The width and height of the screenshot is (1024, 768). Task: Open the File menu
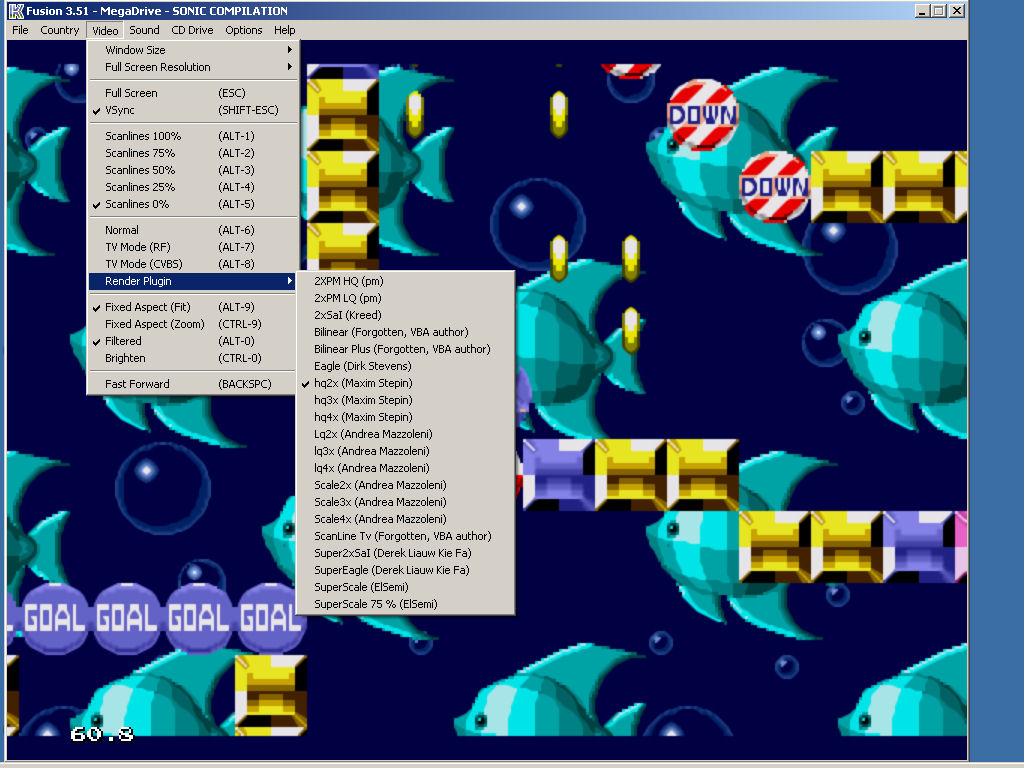pos(20,30)
